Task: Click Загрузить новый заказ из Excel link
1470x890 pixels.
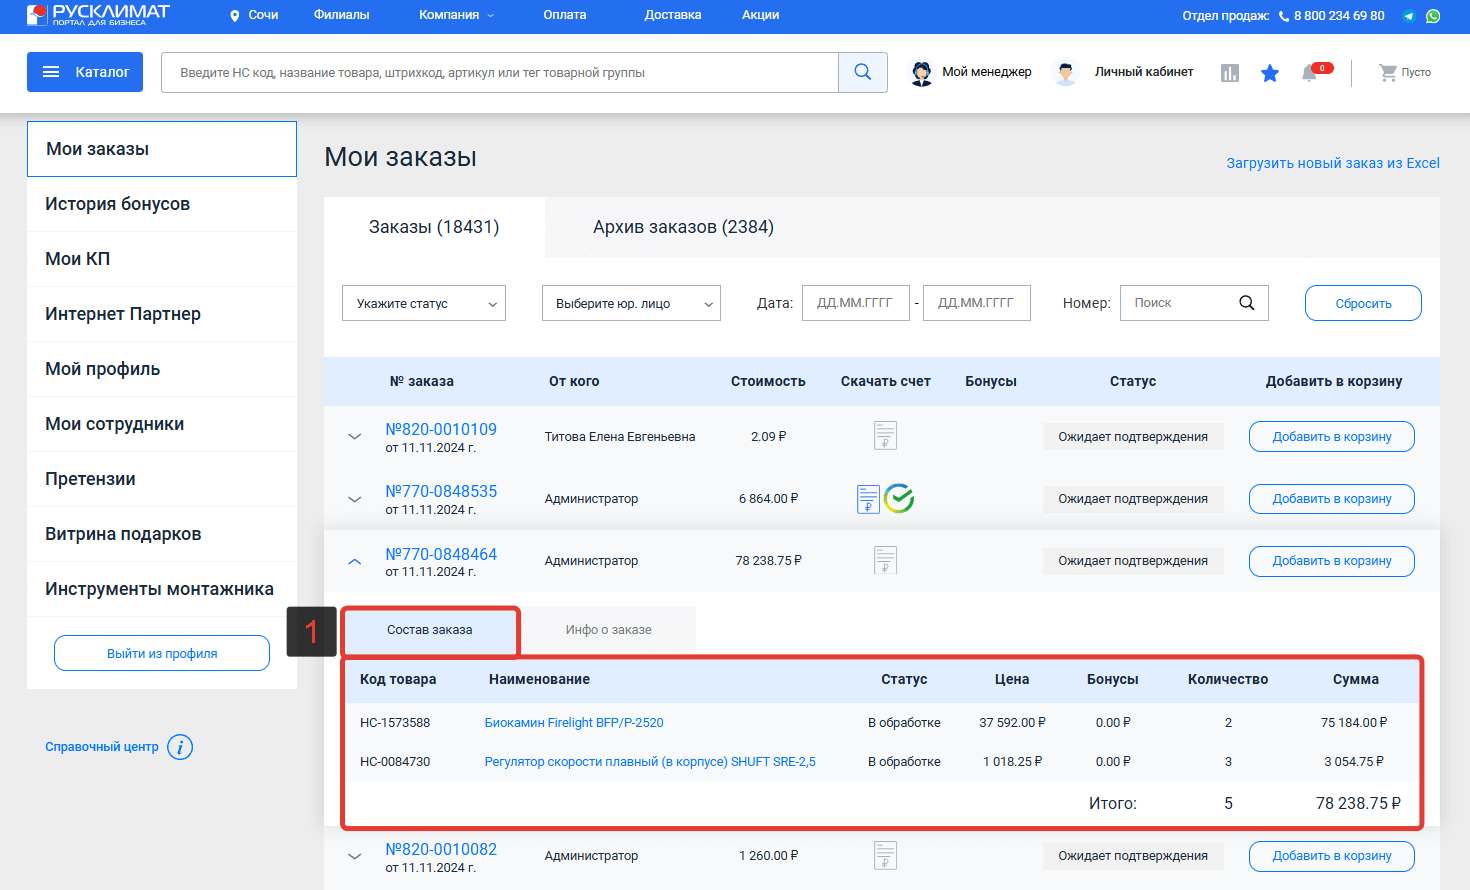Action: (x=1333, y=163)
